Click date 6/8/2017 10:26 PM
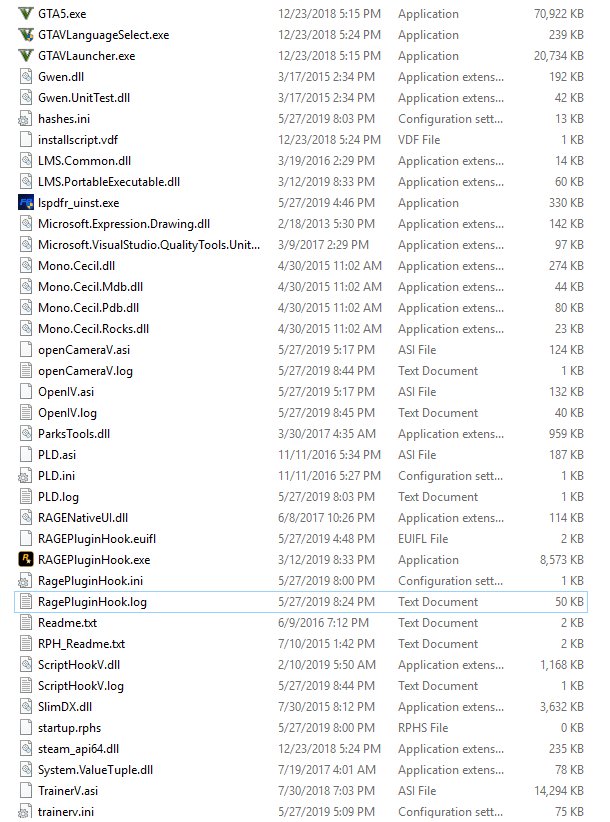This screenshot has width=610, height=822. click(326, 517)
